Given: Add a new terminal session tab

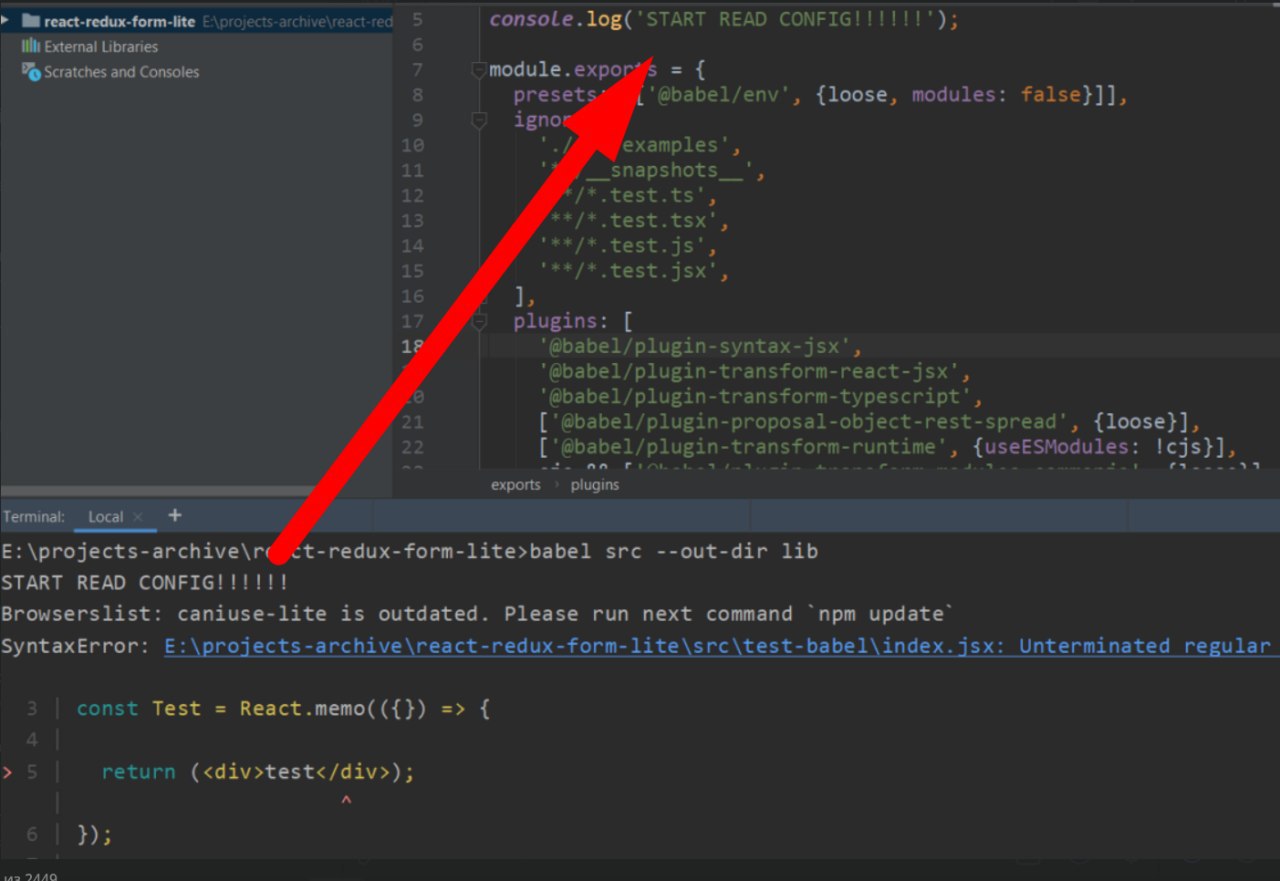Looking at the screenshot, I should coord(175,516).
